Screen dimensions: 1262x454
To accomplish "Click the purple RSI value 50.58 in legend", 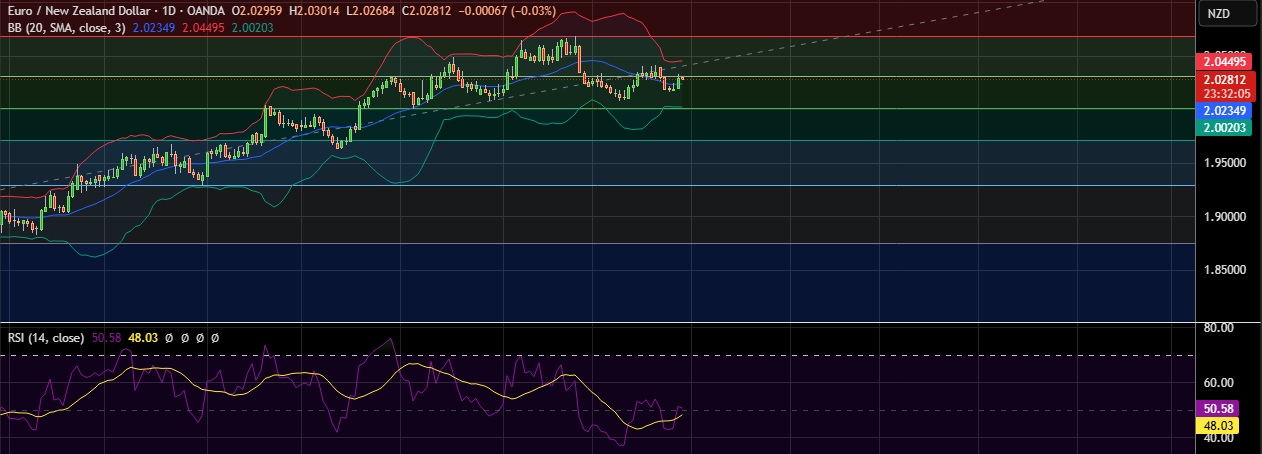I will click(x=106, y=338).
